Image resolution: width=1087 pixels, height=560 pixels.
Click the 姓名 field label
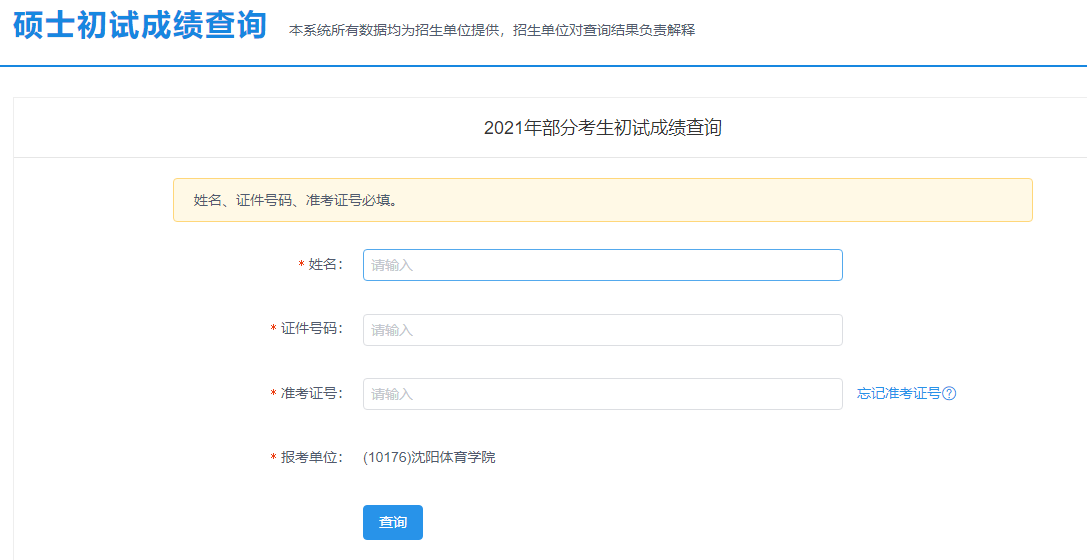(x=324, y=265)
